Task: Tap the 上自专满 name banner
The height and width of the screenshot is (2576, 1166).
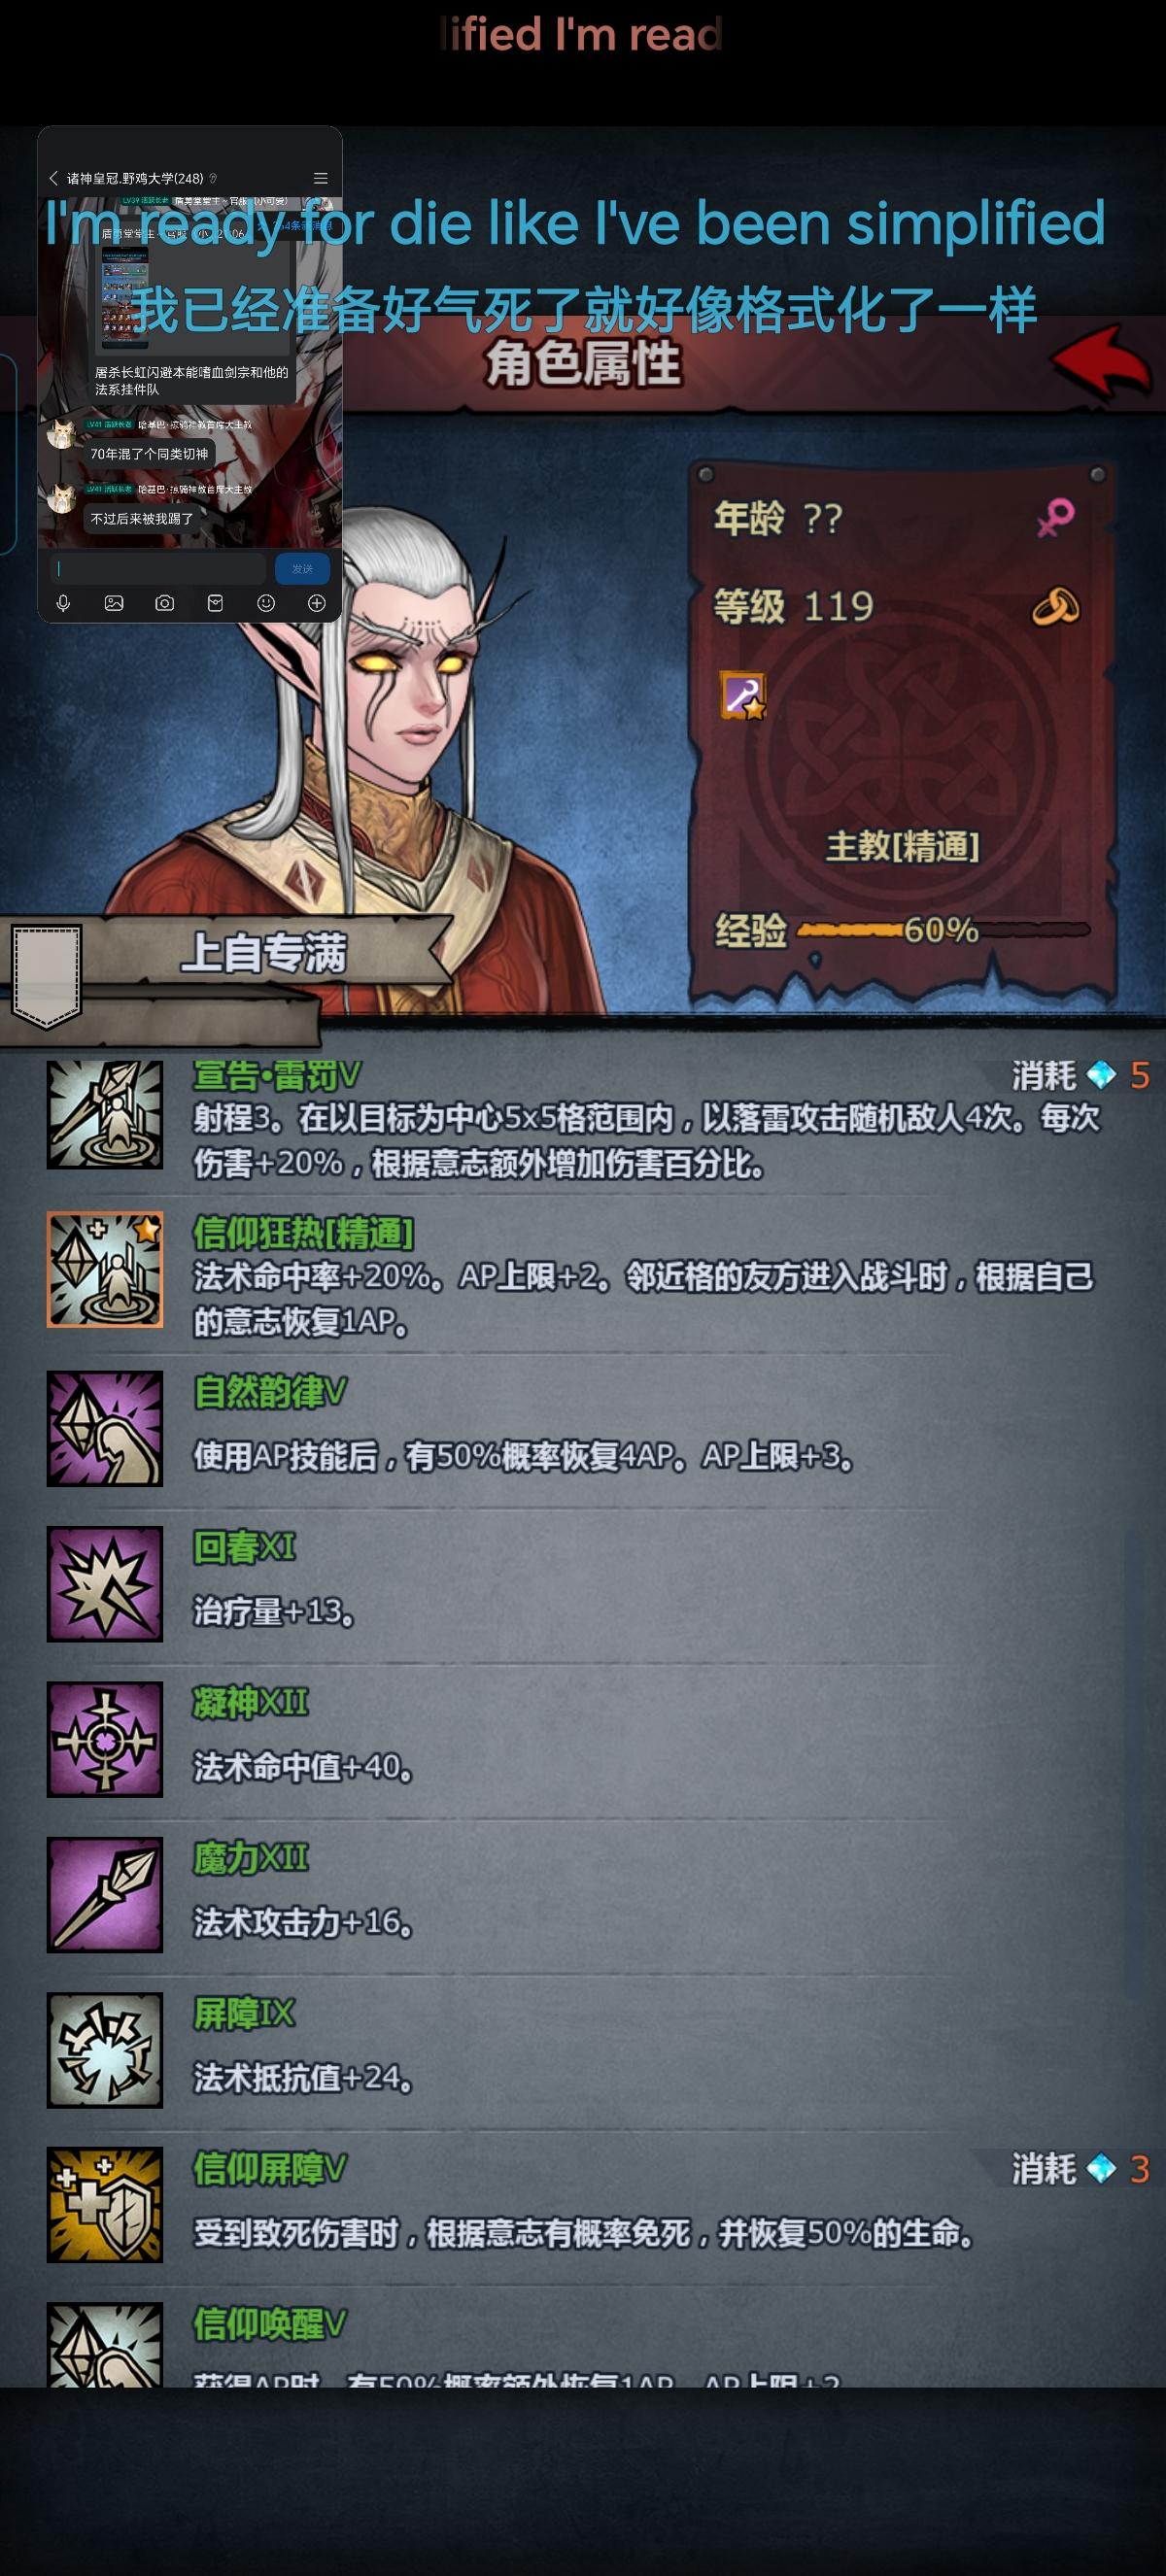Action: [264, 952]
